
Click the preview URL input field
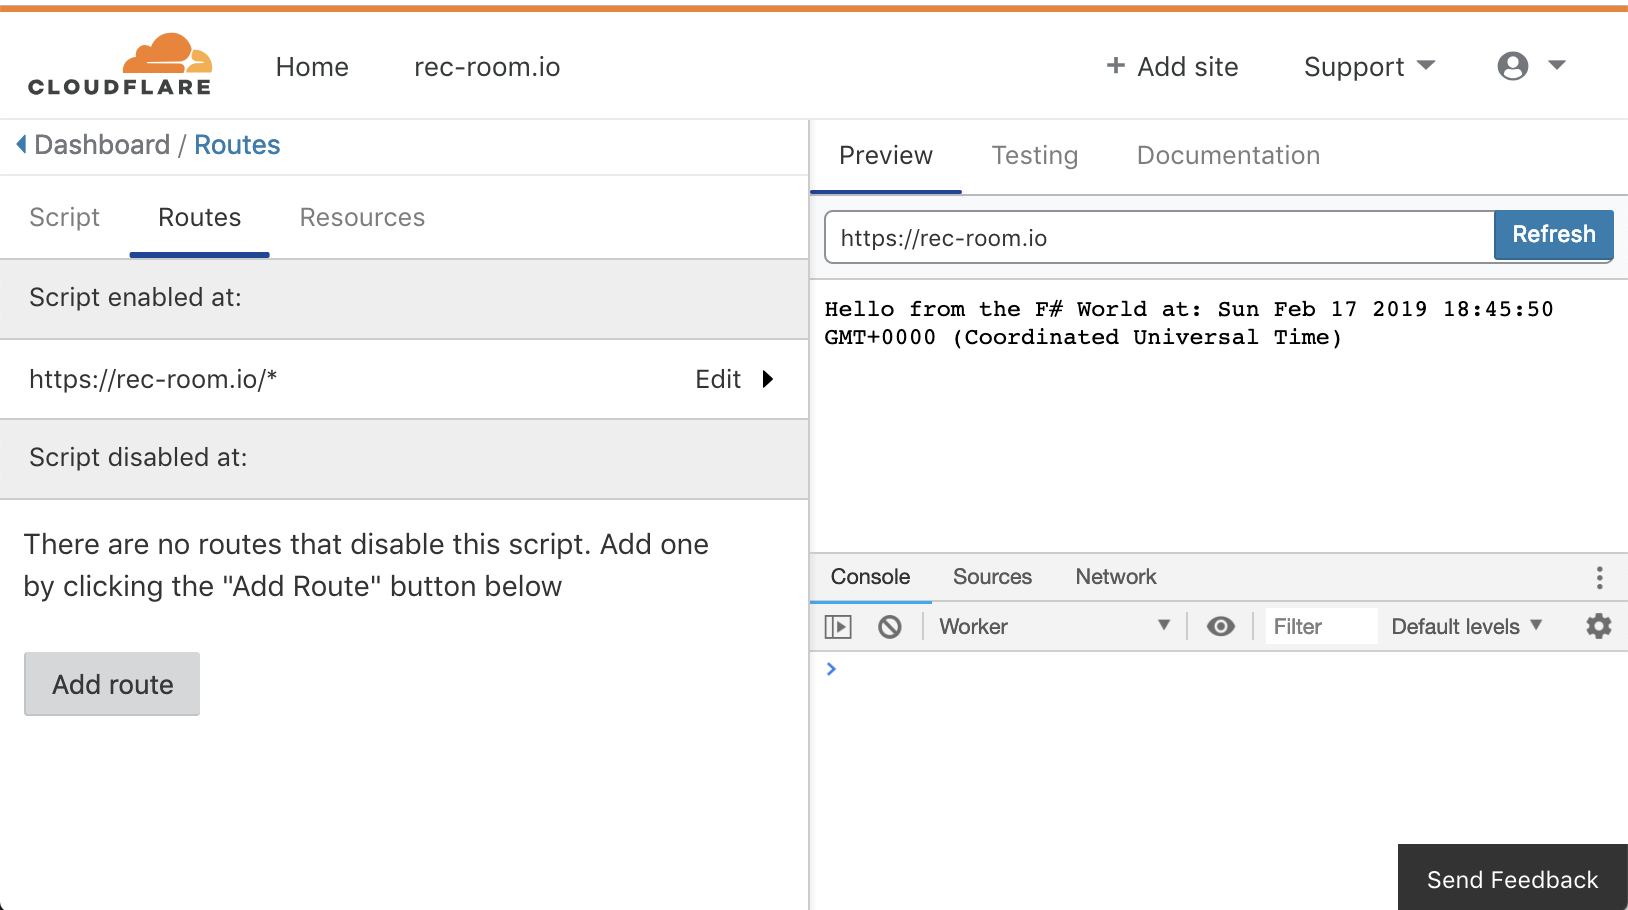pyautogui.click(x=1159, y=237)
